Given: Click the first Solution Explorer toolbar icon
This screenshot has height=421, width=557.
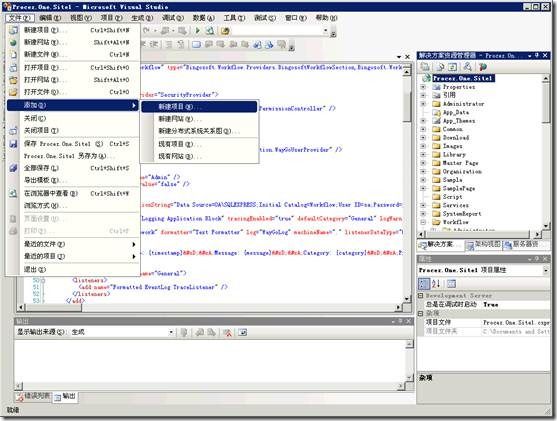Looking at the screenshot, I should [x=425, y=66].
